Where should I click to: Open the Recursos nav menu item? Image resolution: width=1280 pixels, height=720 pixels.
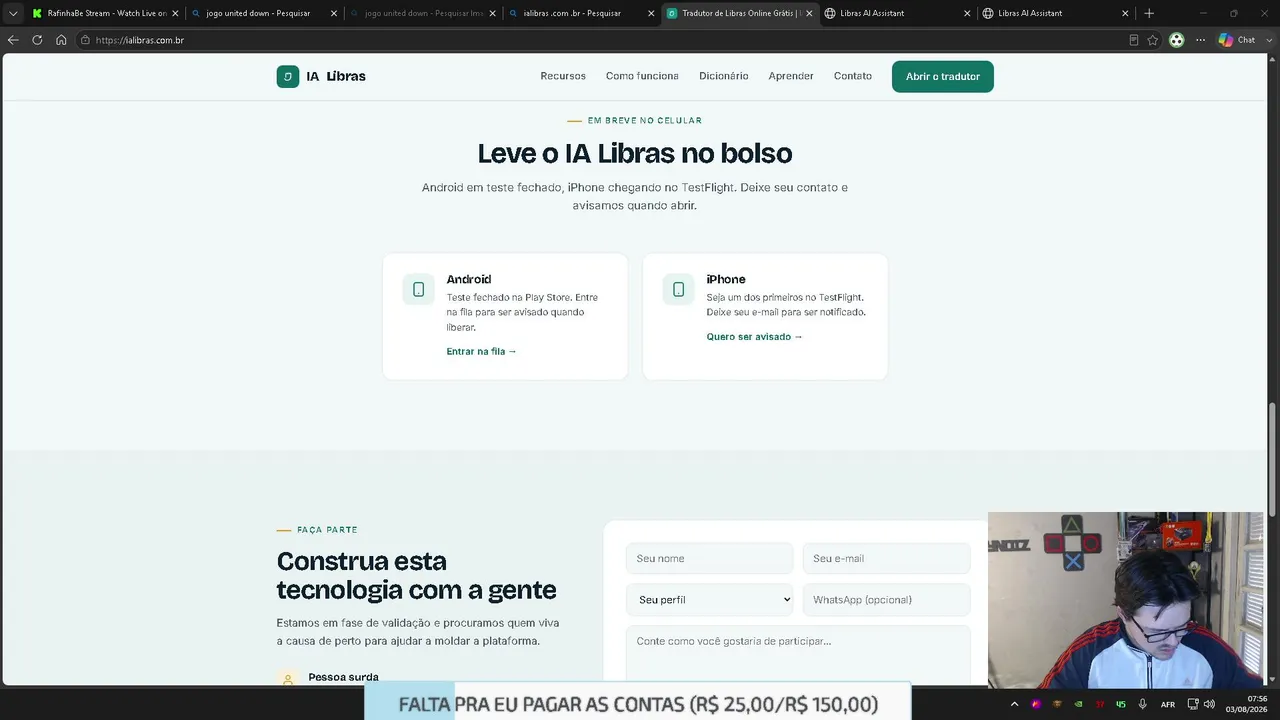[563, 76]
